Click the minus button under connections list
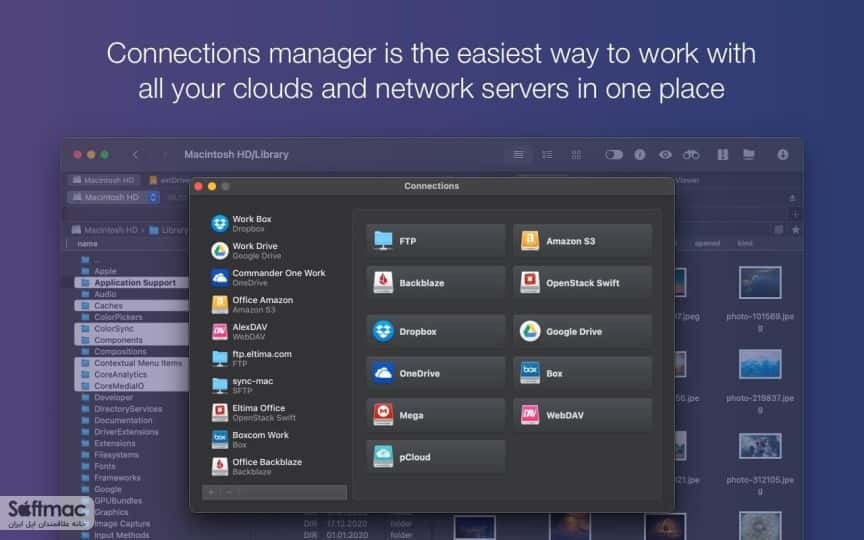864x540 pixels. point(229,492)
